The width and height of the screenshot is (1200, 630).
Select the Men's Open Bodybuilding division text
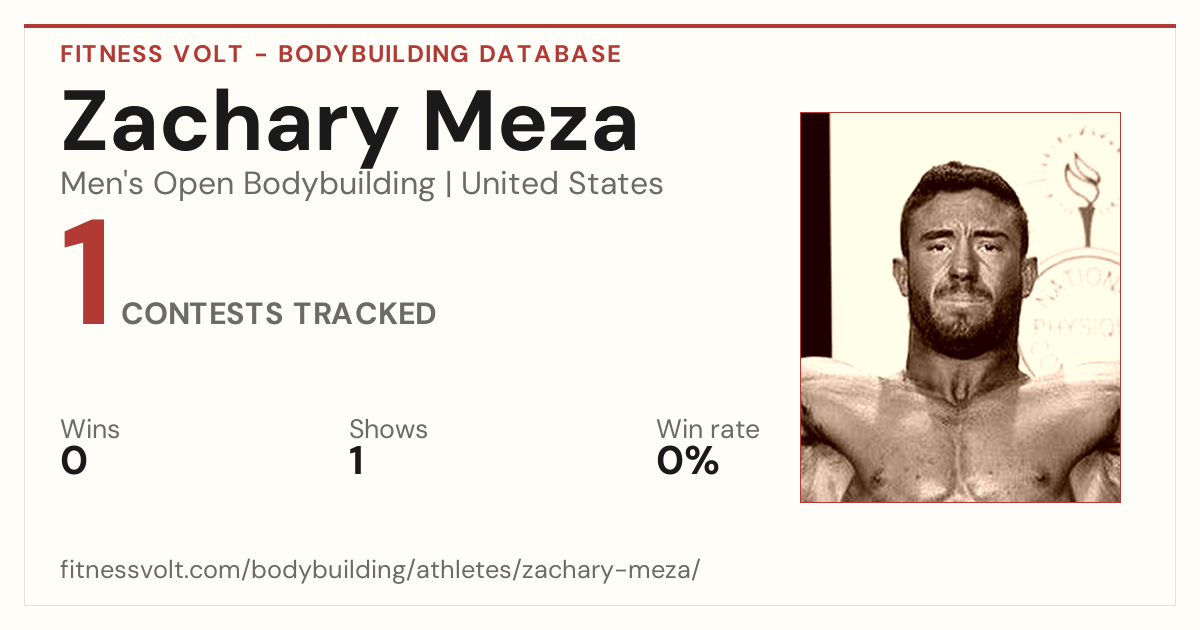tap(248, 184)
